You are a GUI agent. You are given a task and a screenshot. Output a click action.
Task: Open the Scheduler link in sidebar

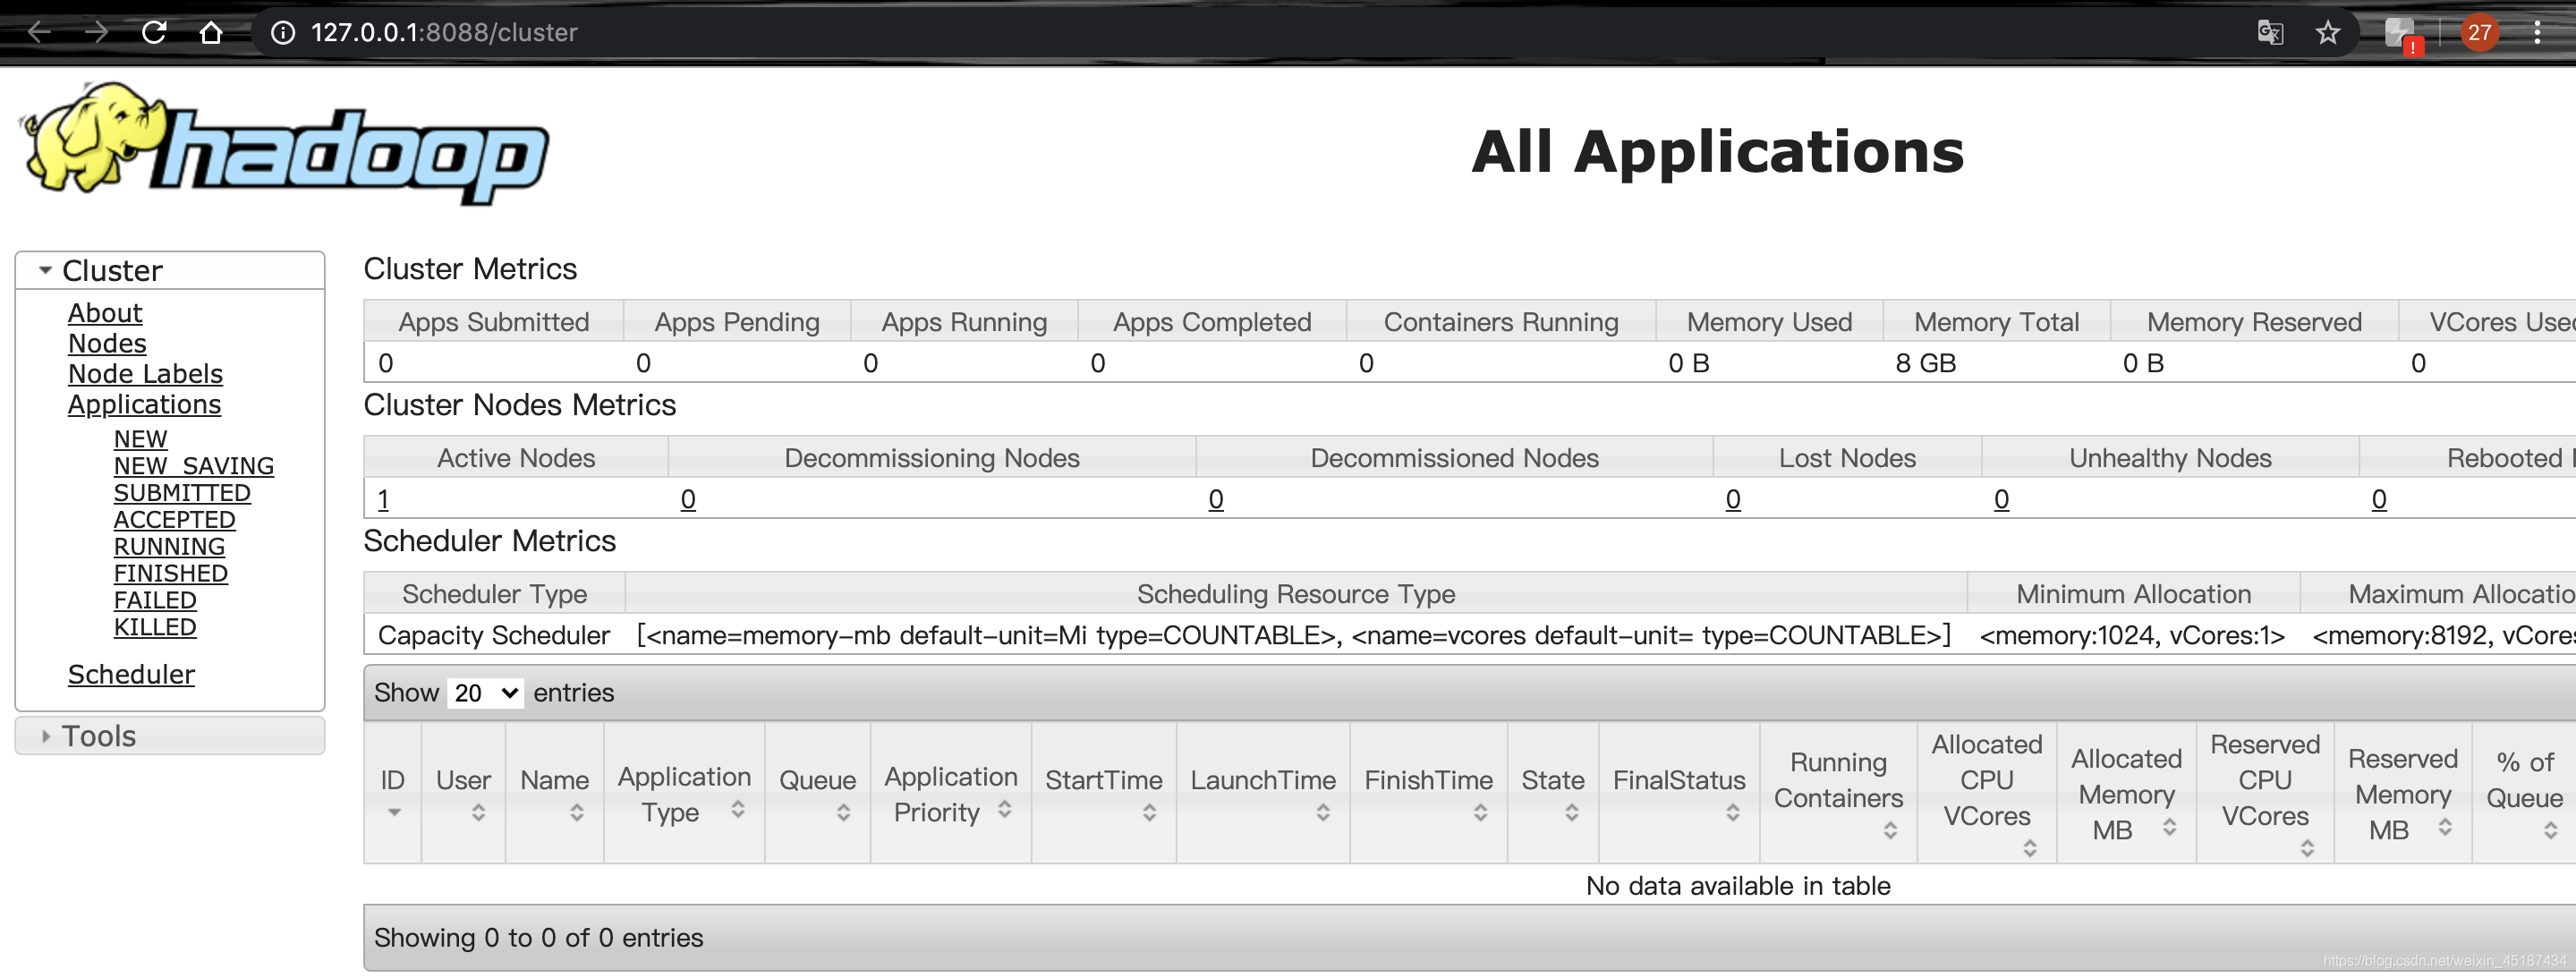(x=131, y=674)
